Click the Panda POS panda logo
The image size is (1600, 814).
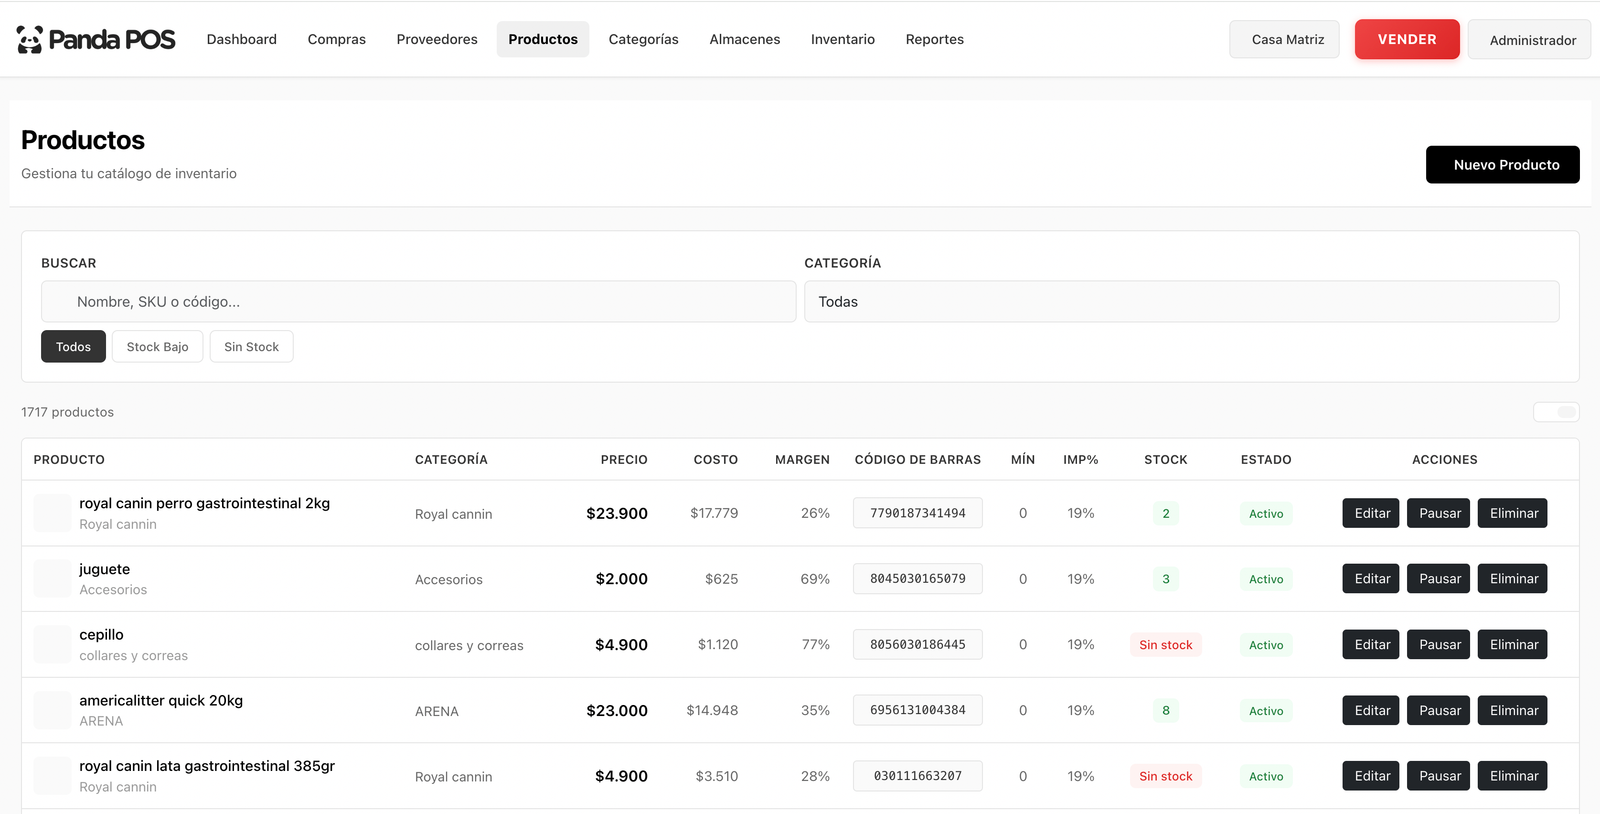pos(30,40)
